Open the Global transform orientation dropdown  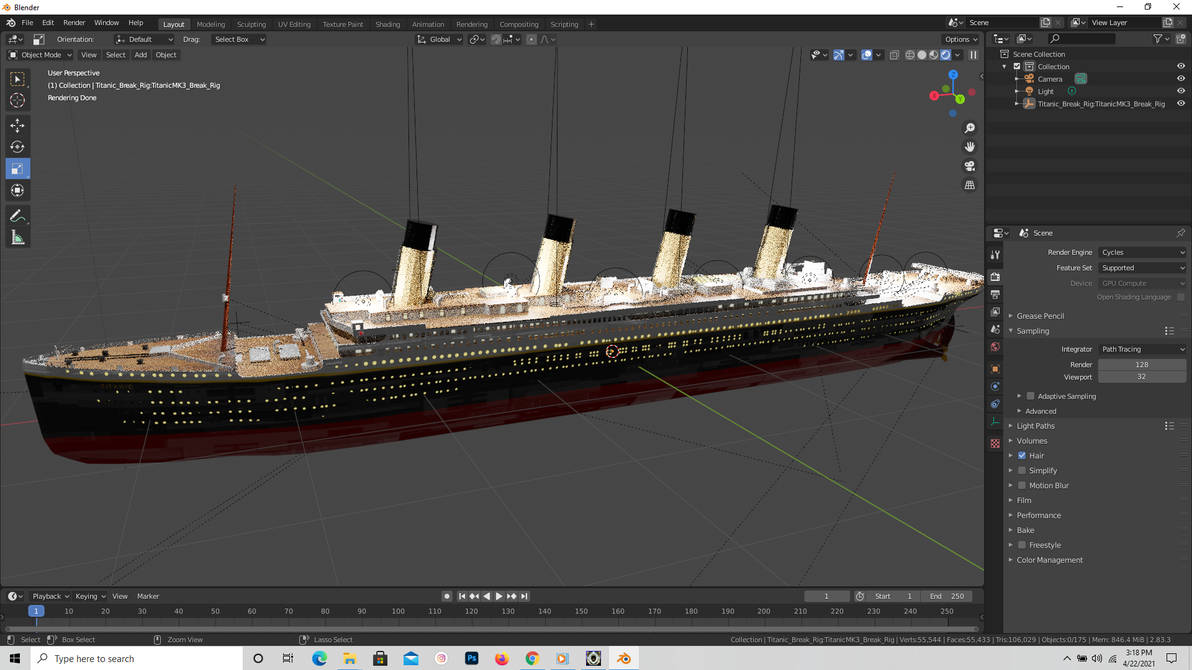(439, 40)
